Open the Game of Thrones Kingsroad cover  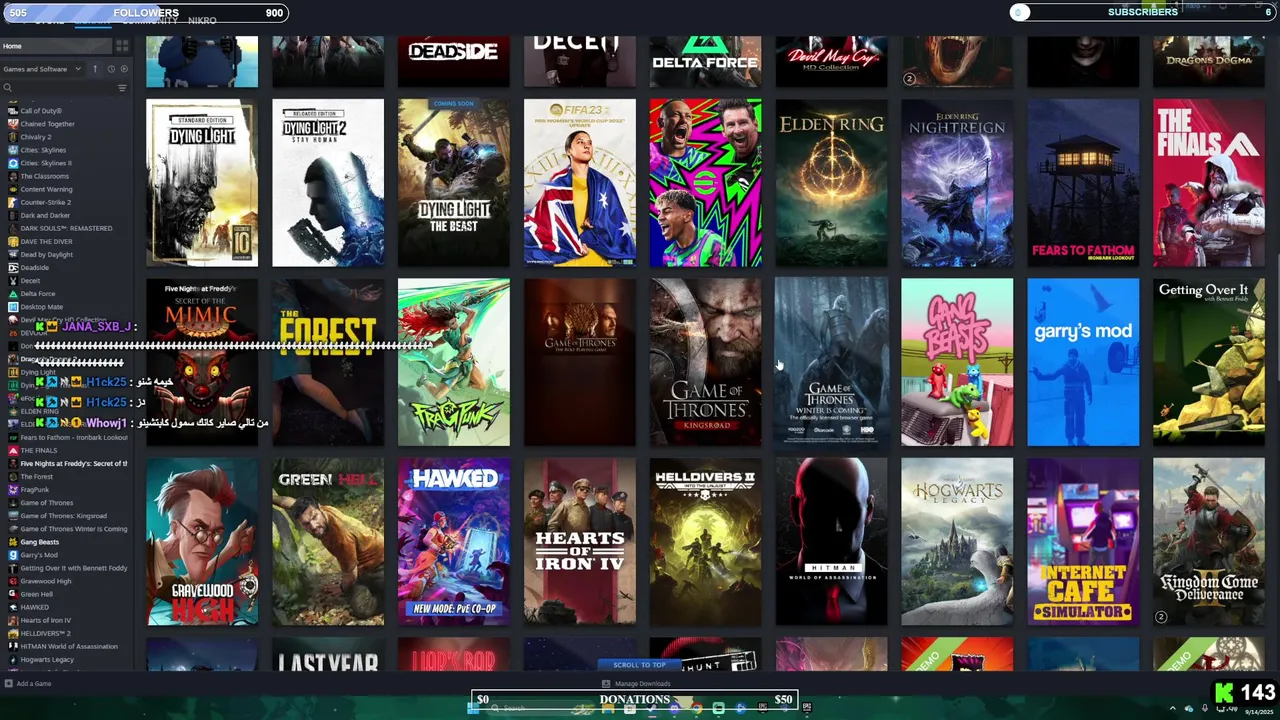point(705,362)
